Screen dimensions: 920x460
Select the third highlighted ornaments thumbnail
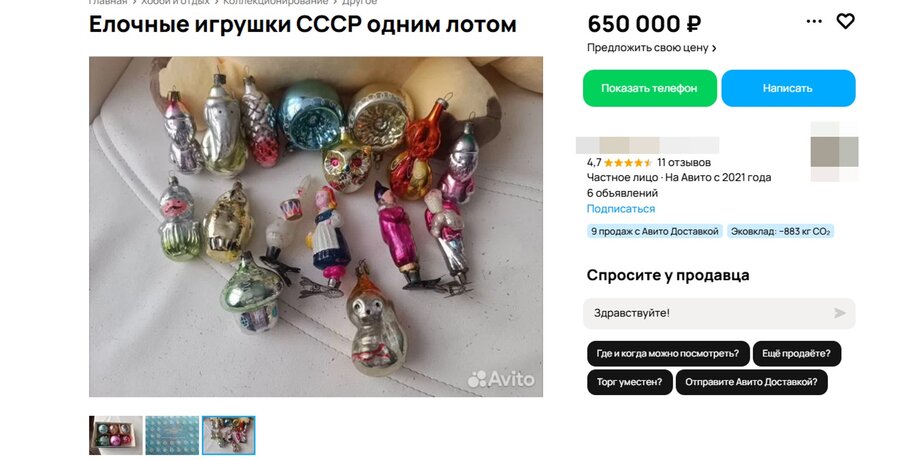point(229,435)
